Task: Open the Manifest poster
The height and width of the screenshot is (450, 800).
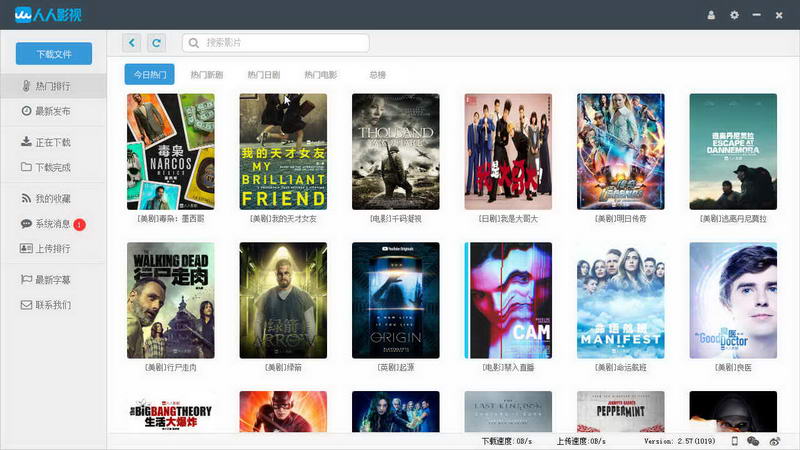Action: pyautogui.click(x=620, y=301)
